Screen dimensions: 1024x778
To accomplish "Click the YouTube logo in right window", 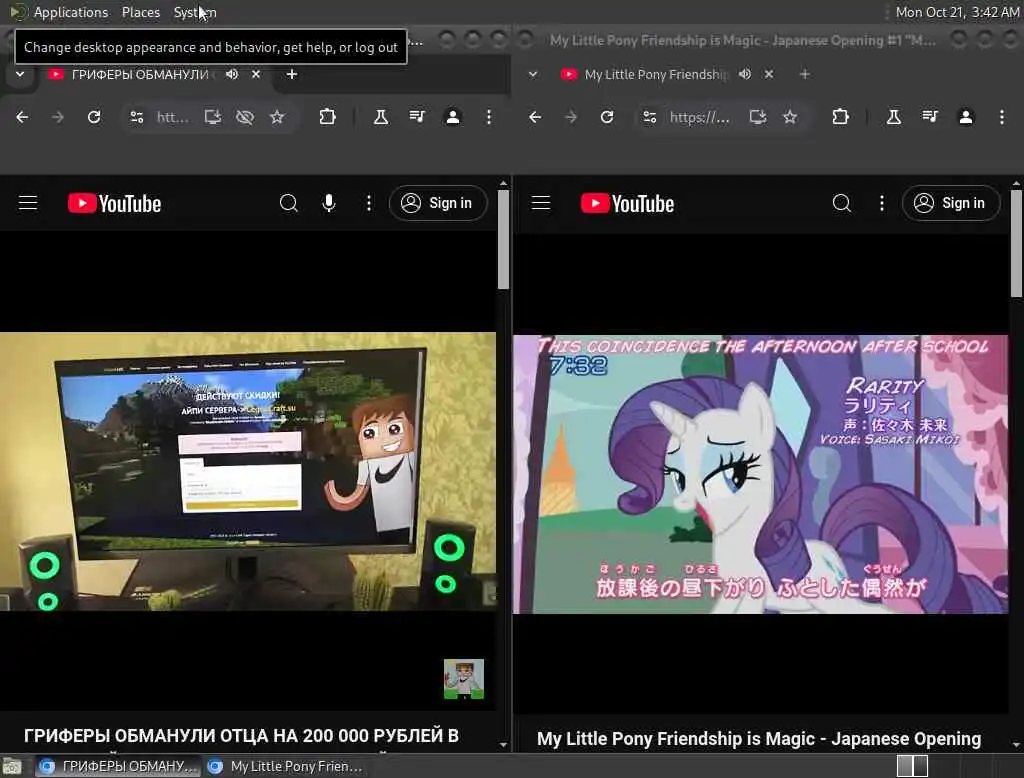I will 627,204.
